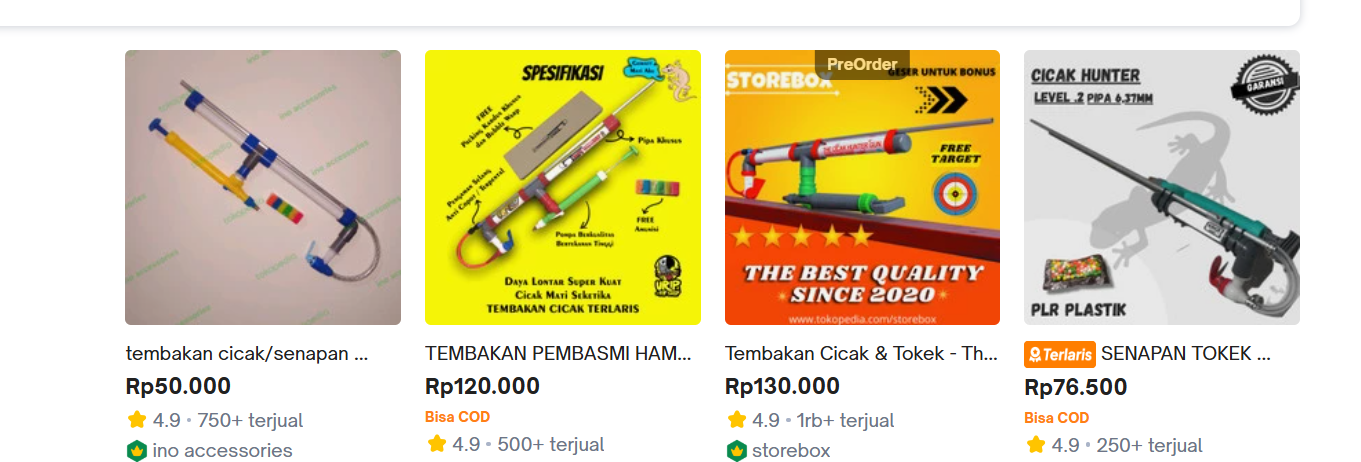Click Bisa COD label under Rp76.500
1361x462 pixels.
(1057, 418)
